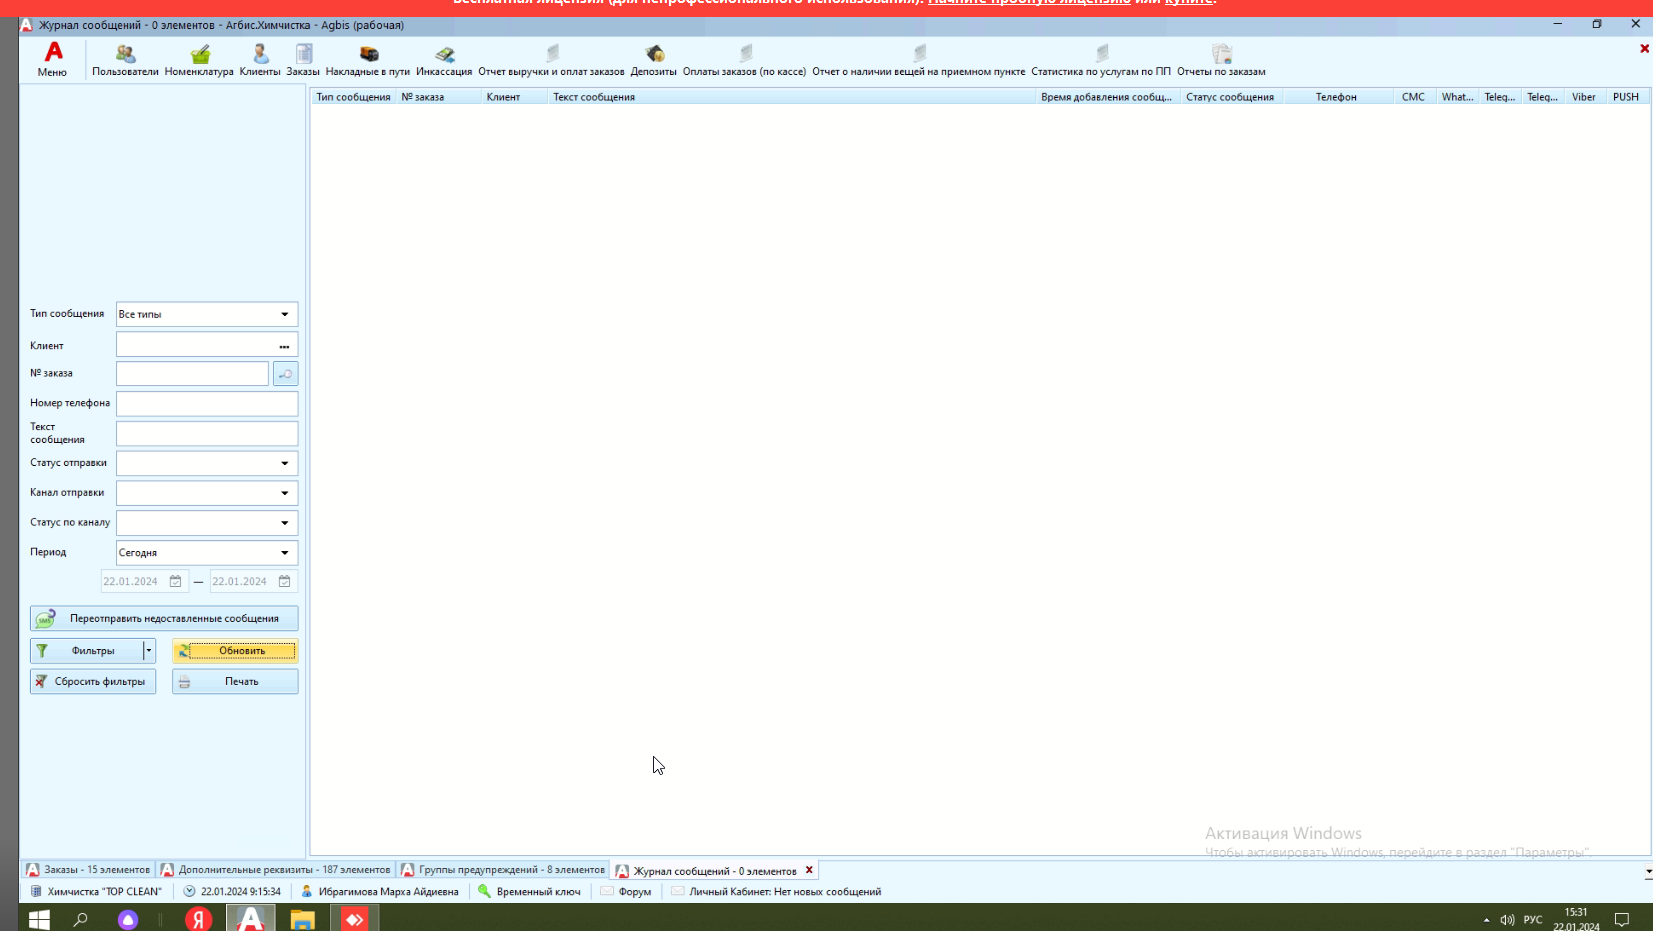
Task: Click the red X panel close icon
Action: [1644, 48]
